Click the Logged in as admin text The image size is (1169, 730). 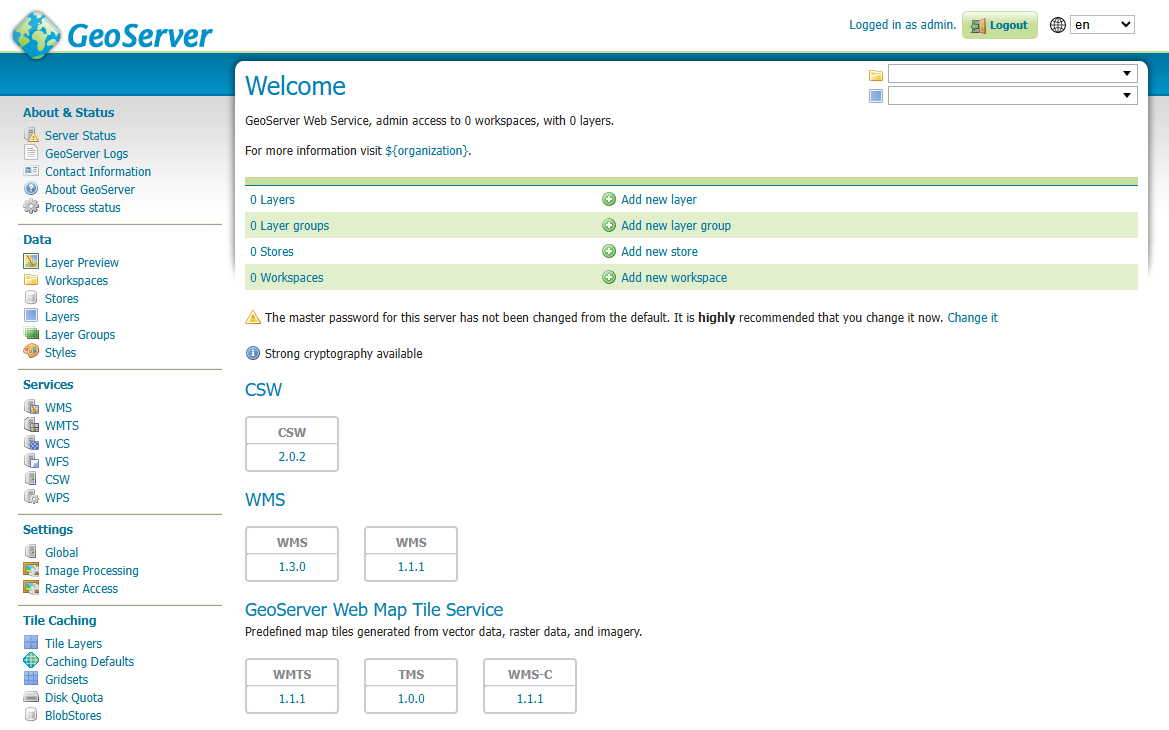click(x=902, y=25)
